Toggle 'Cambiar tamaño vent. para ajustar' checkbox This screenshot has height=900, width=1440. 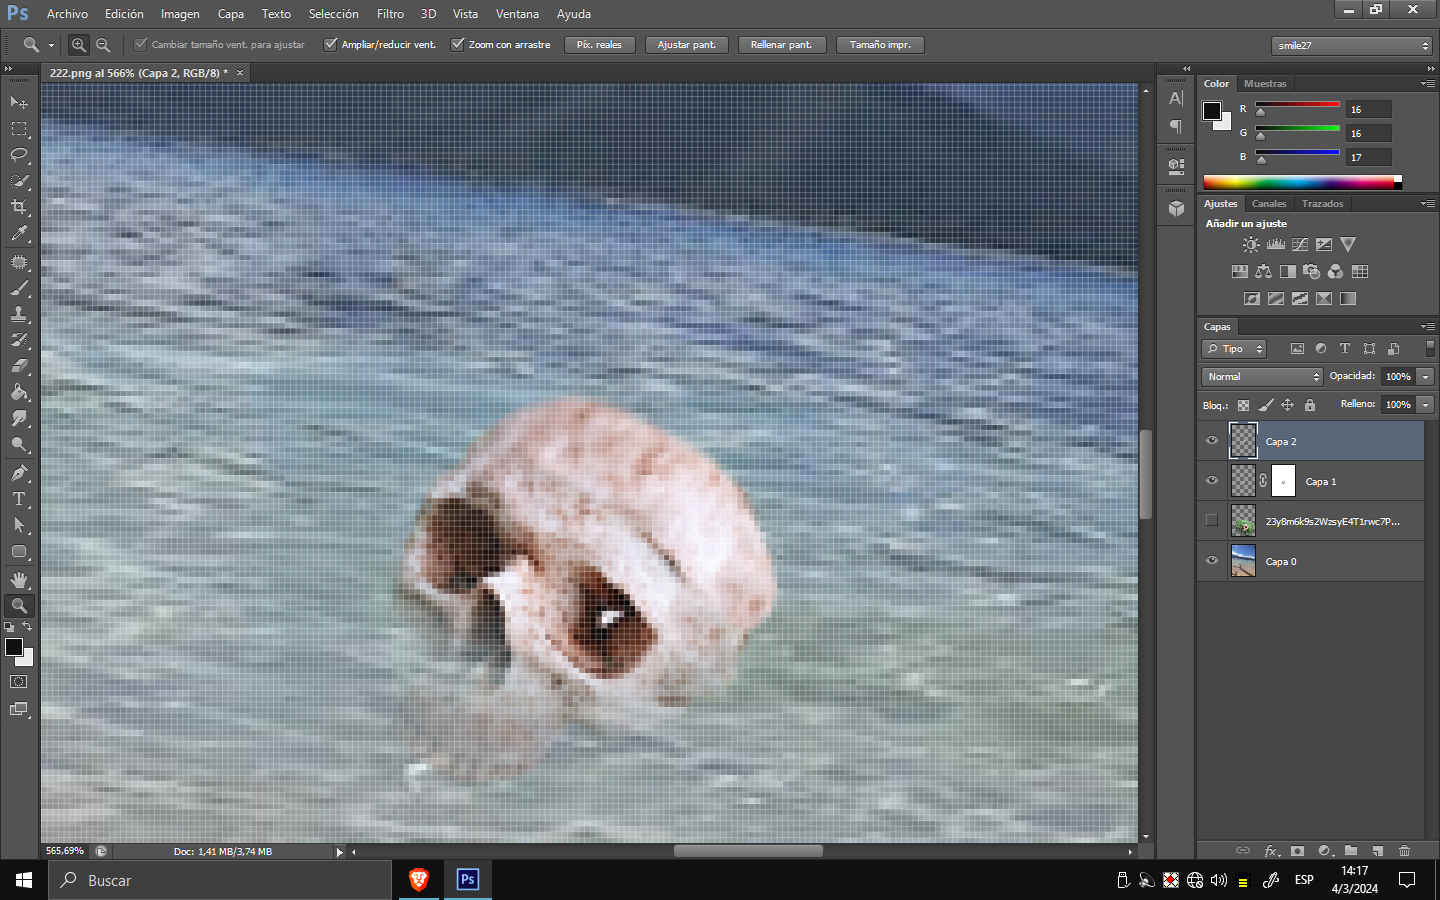(x=141, y=44)
